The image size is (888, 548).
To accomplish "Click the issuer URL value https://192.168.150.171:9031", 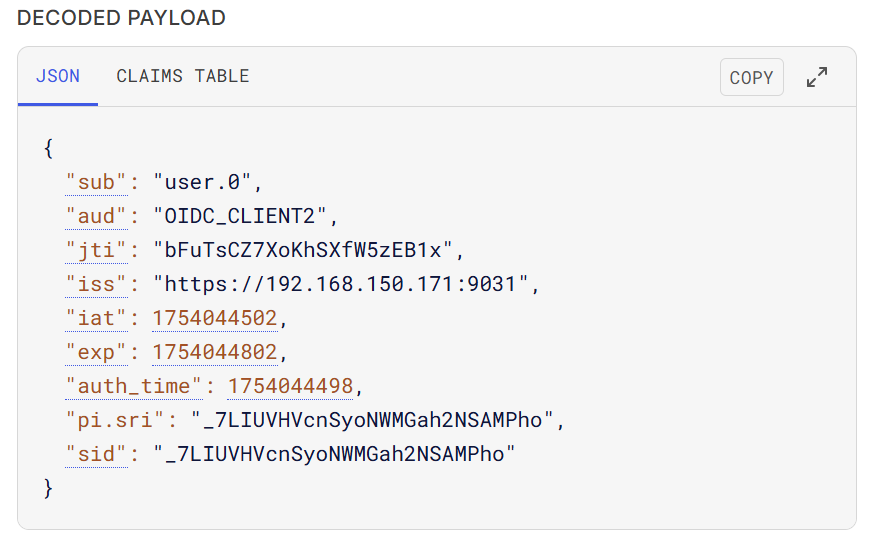I will (x=340, y=284).
